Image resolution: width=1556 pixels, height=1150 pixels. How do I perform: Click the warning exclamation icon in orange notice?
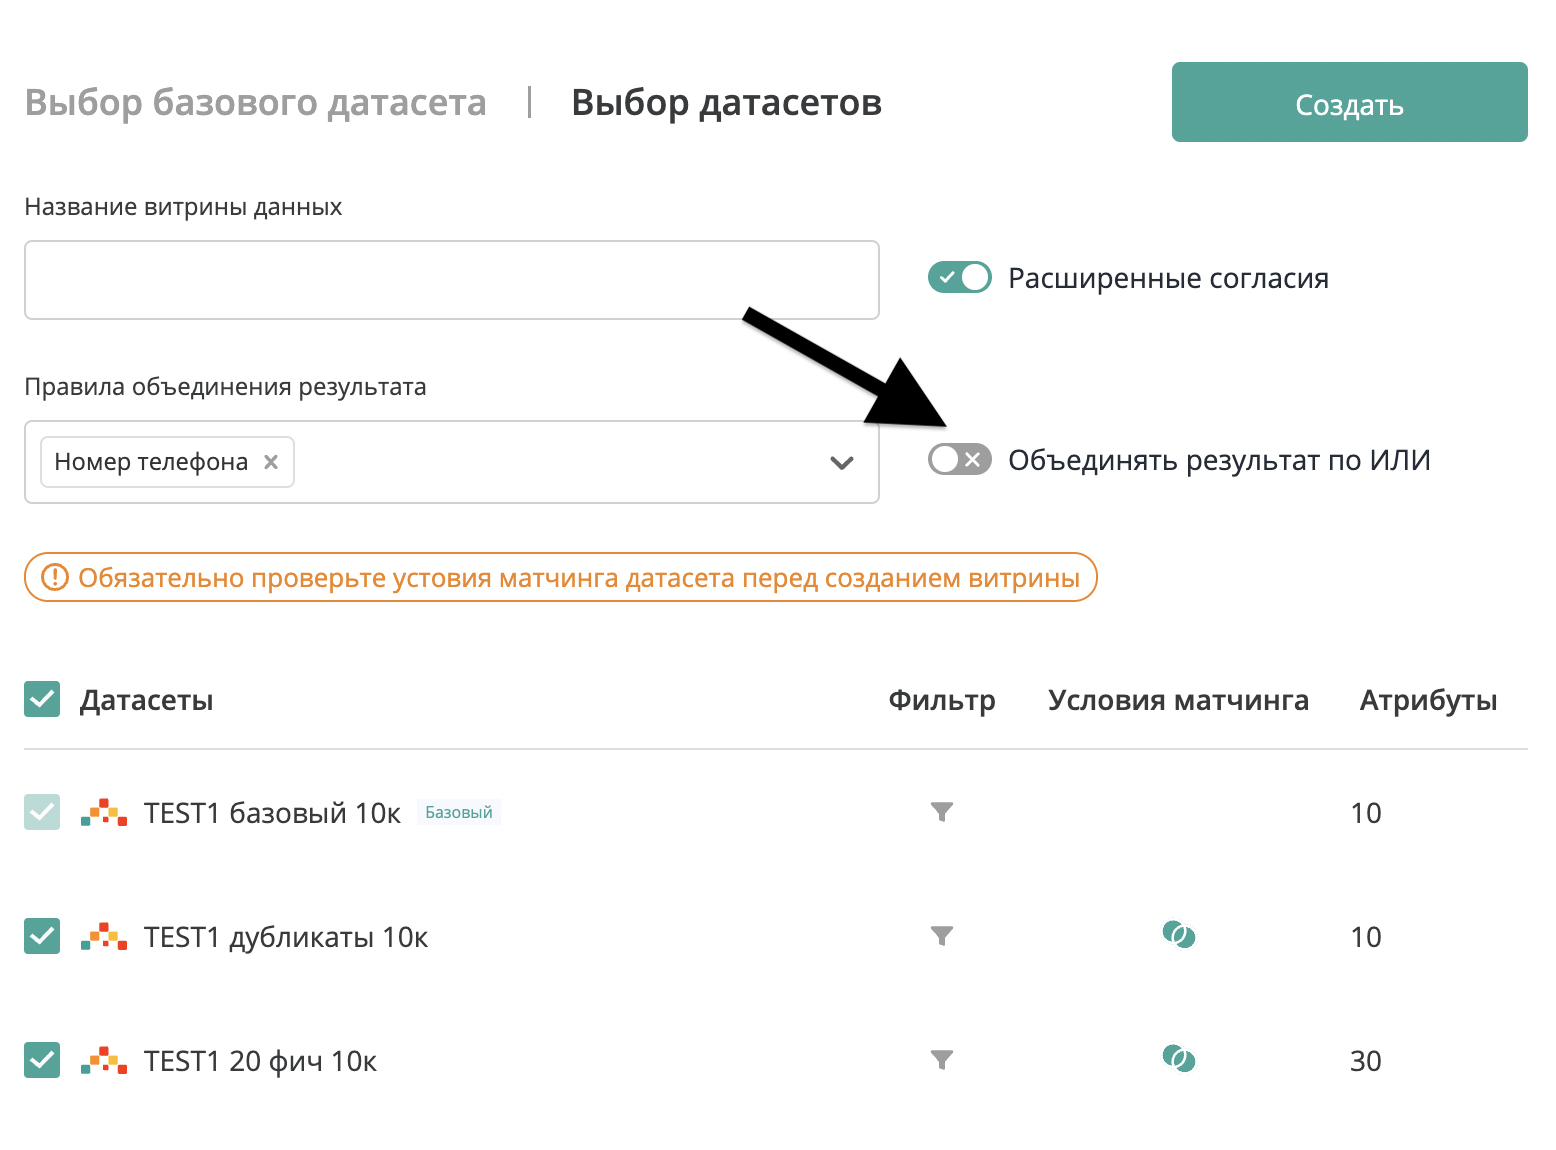54,577
